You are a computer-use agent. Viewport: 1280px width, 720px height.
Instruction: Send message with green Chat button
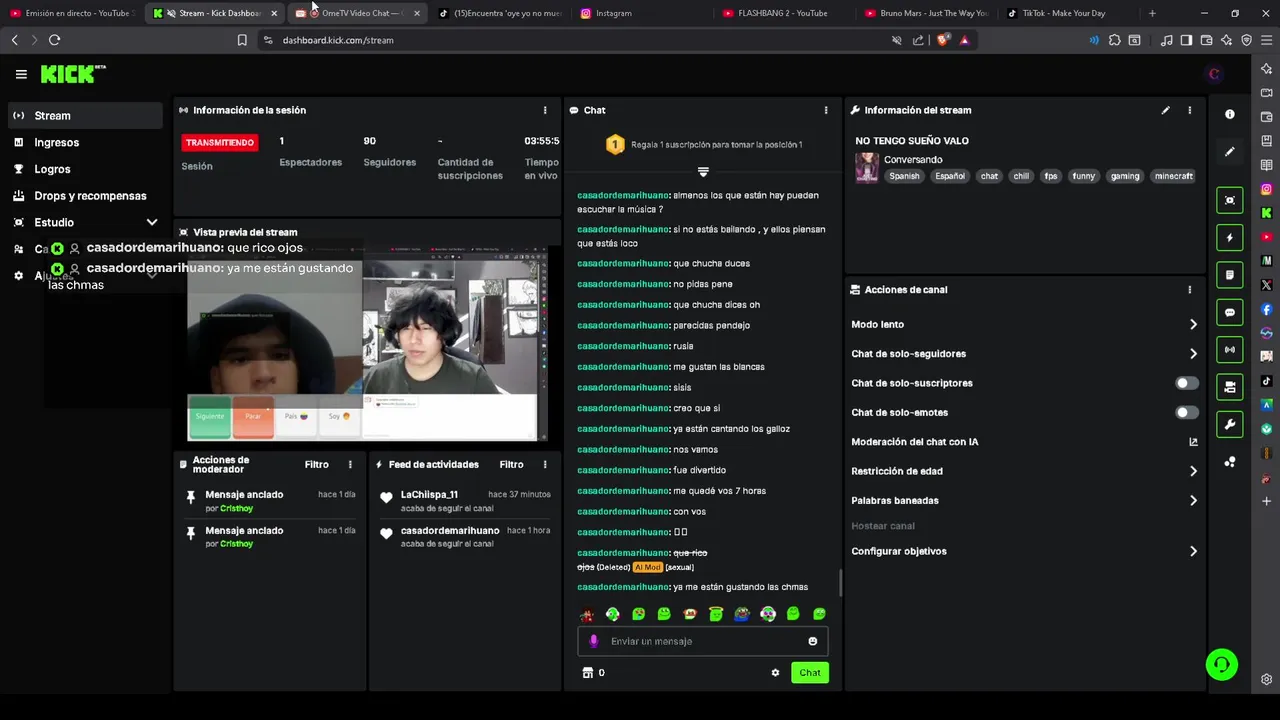tap(810, 673)
